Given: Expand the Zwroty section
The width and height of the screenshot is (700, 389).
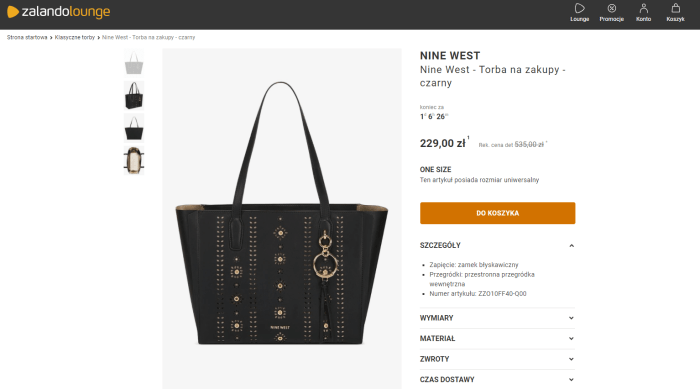Looking at the screenshot, I should 497,359.
